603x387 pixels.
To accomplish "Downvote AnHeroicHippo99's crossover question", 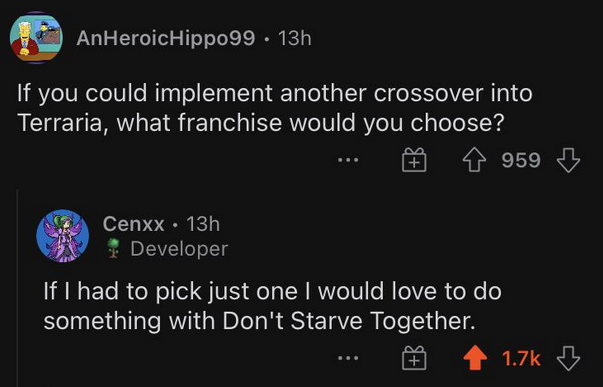I will coord(568,160).
